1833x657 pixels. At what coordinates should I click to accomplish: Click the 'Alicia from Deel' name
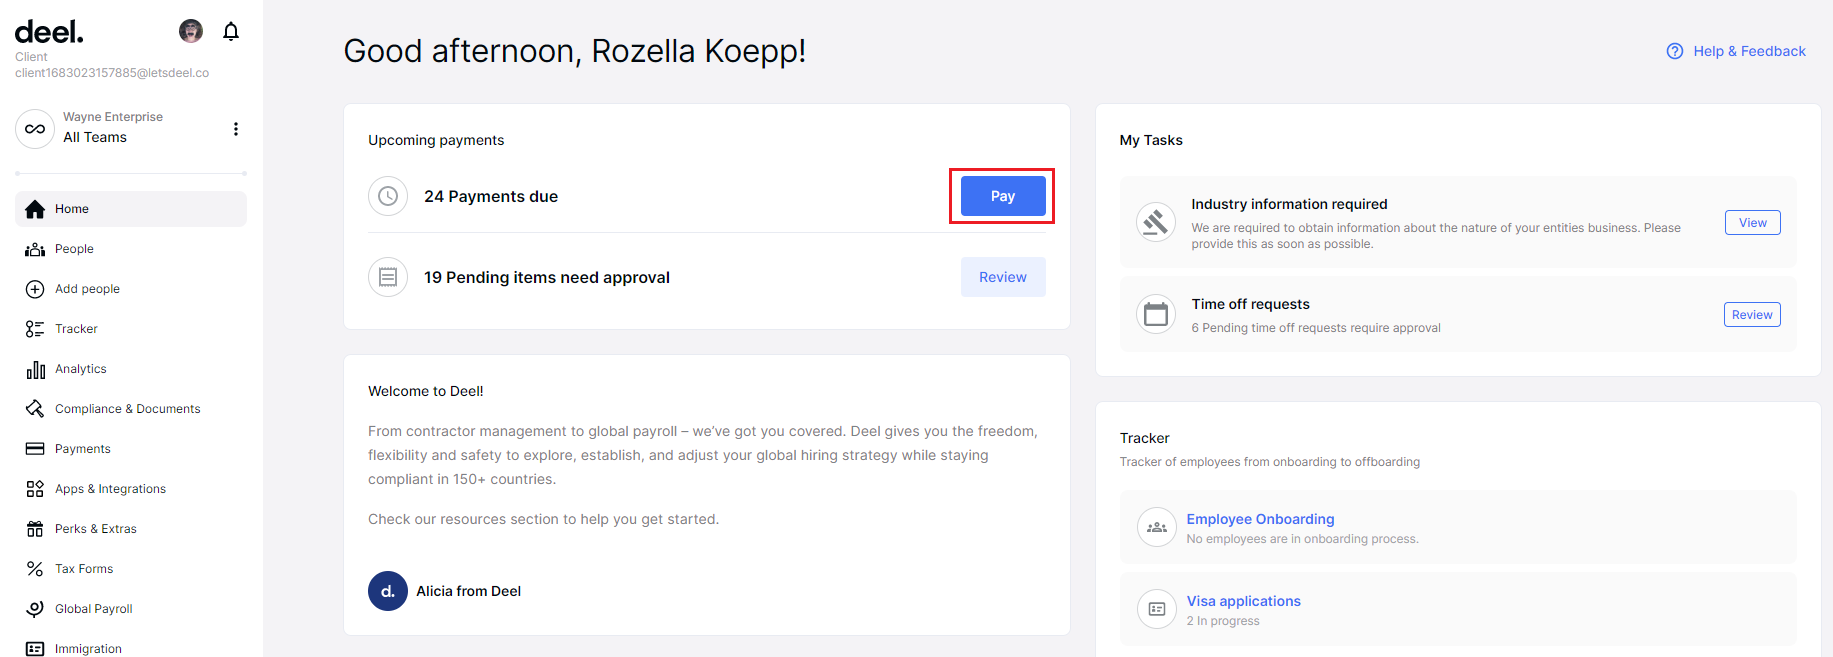click(x=469, y=591)
